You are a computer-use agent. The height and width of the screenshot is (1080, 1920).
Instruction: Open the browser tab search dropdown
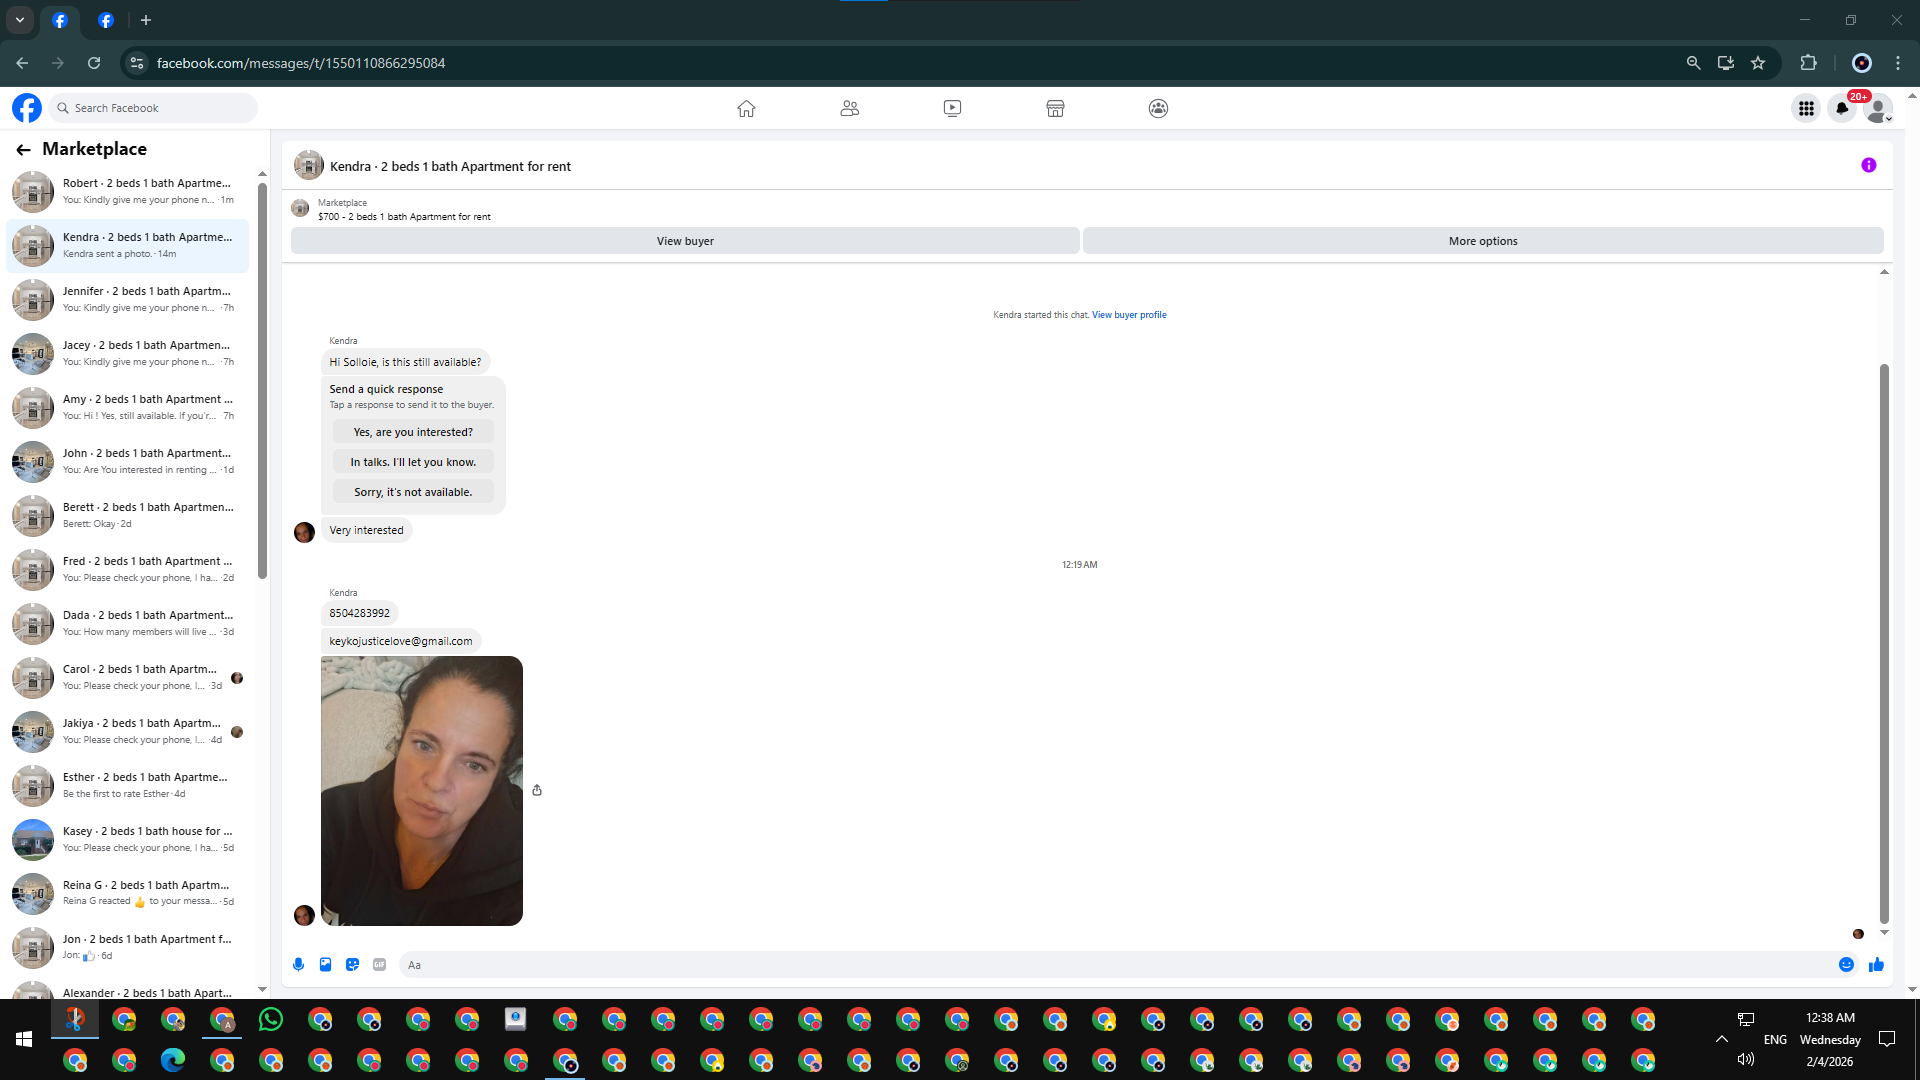pos(20,20)
